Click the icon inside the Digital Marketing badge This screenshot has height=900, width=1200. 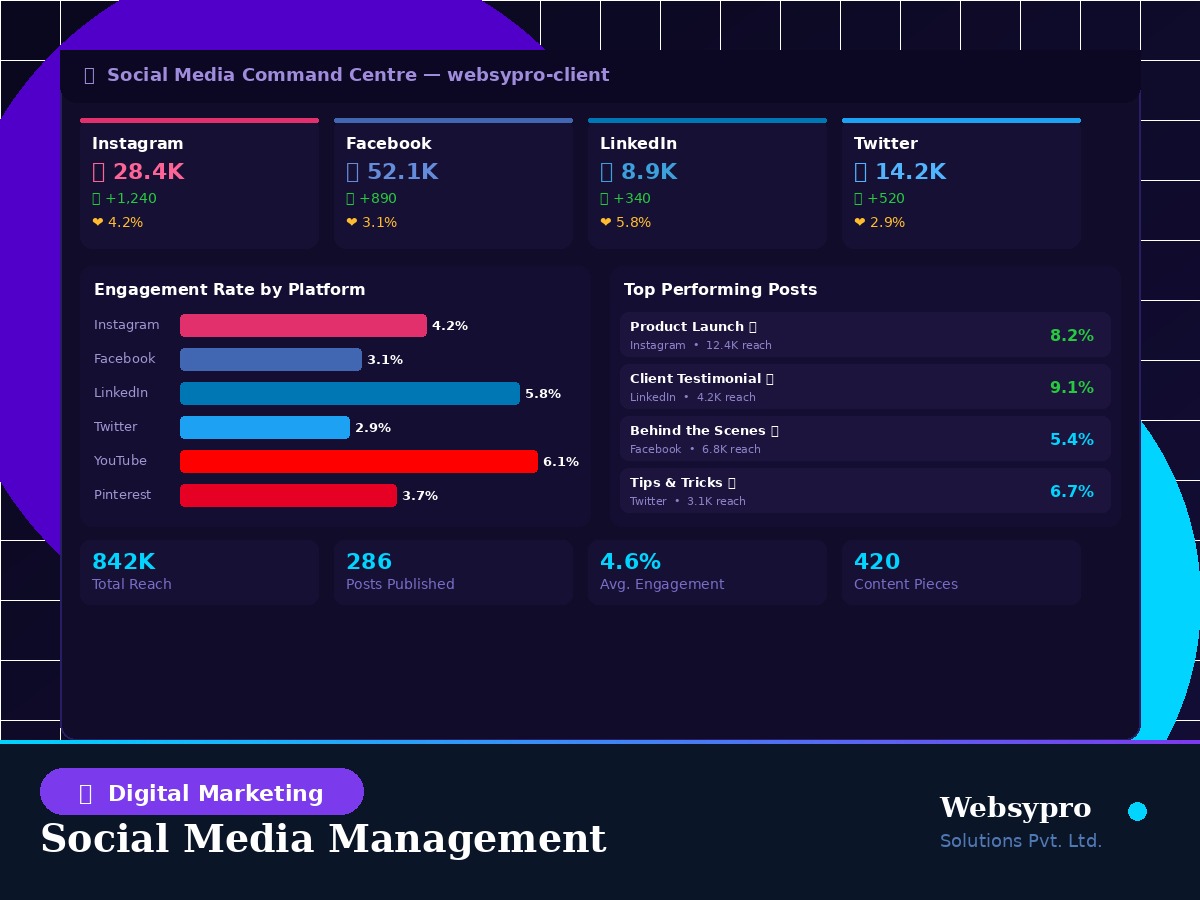click(85, 791)
